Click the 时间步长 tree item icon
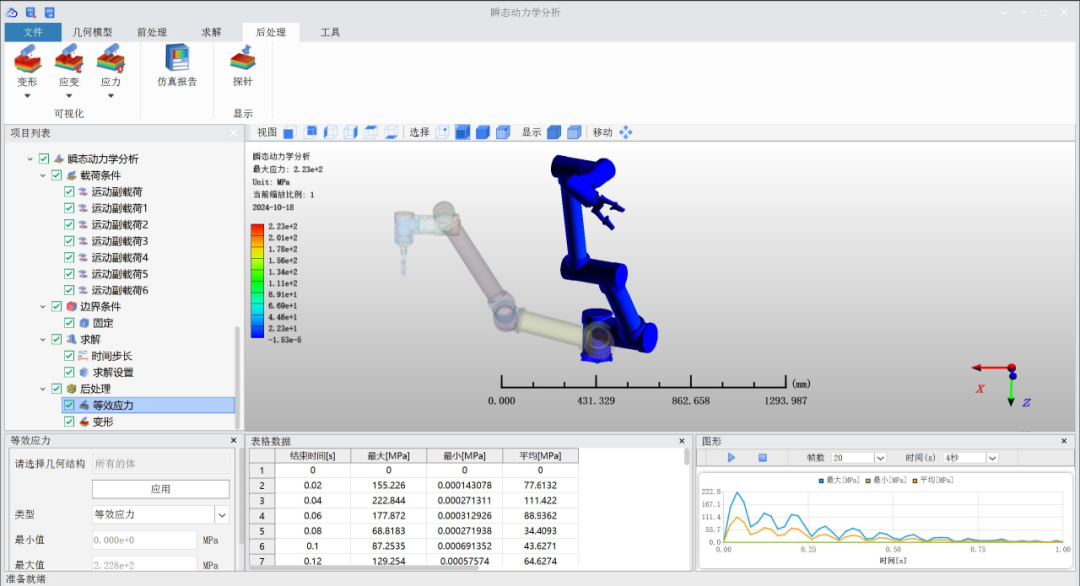This screenshot has height=586, width=1080. tap(84, 356)
